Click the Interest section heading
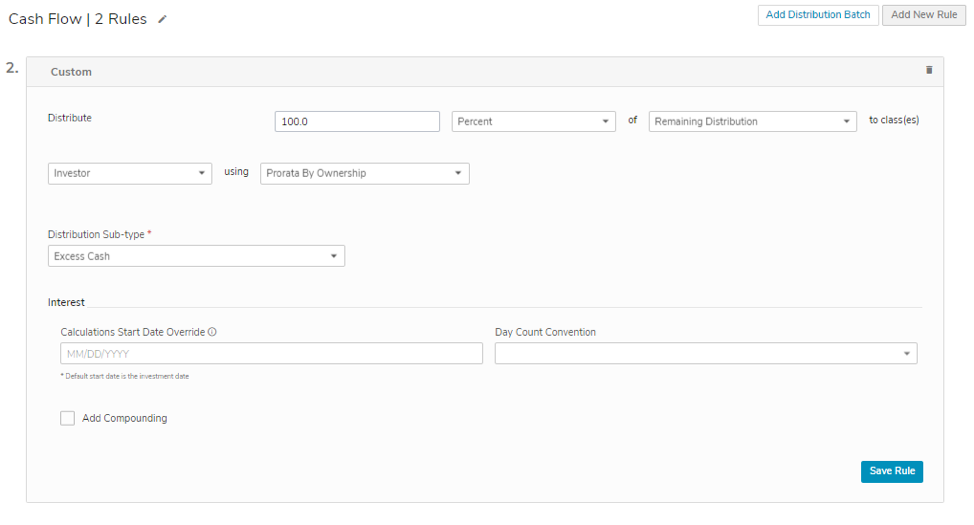 (66, 302)
